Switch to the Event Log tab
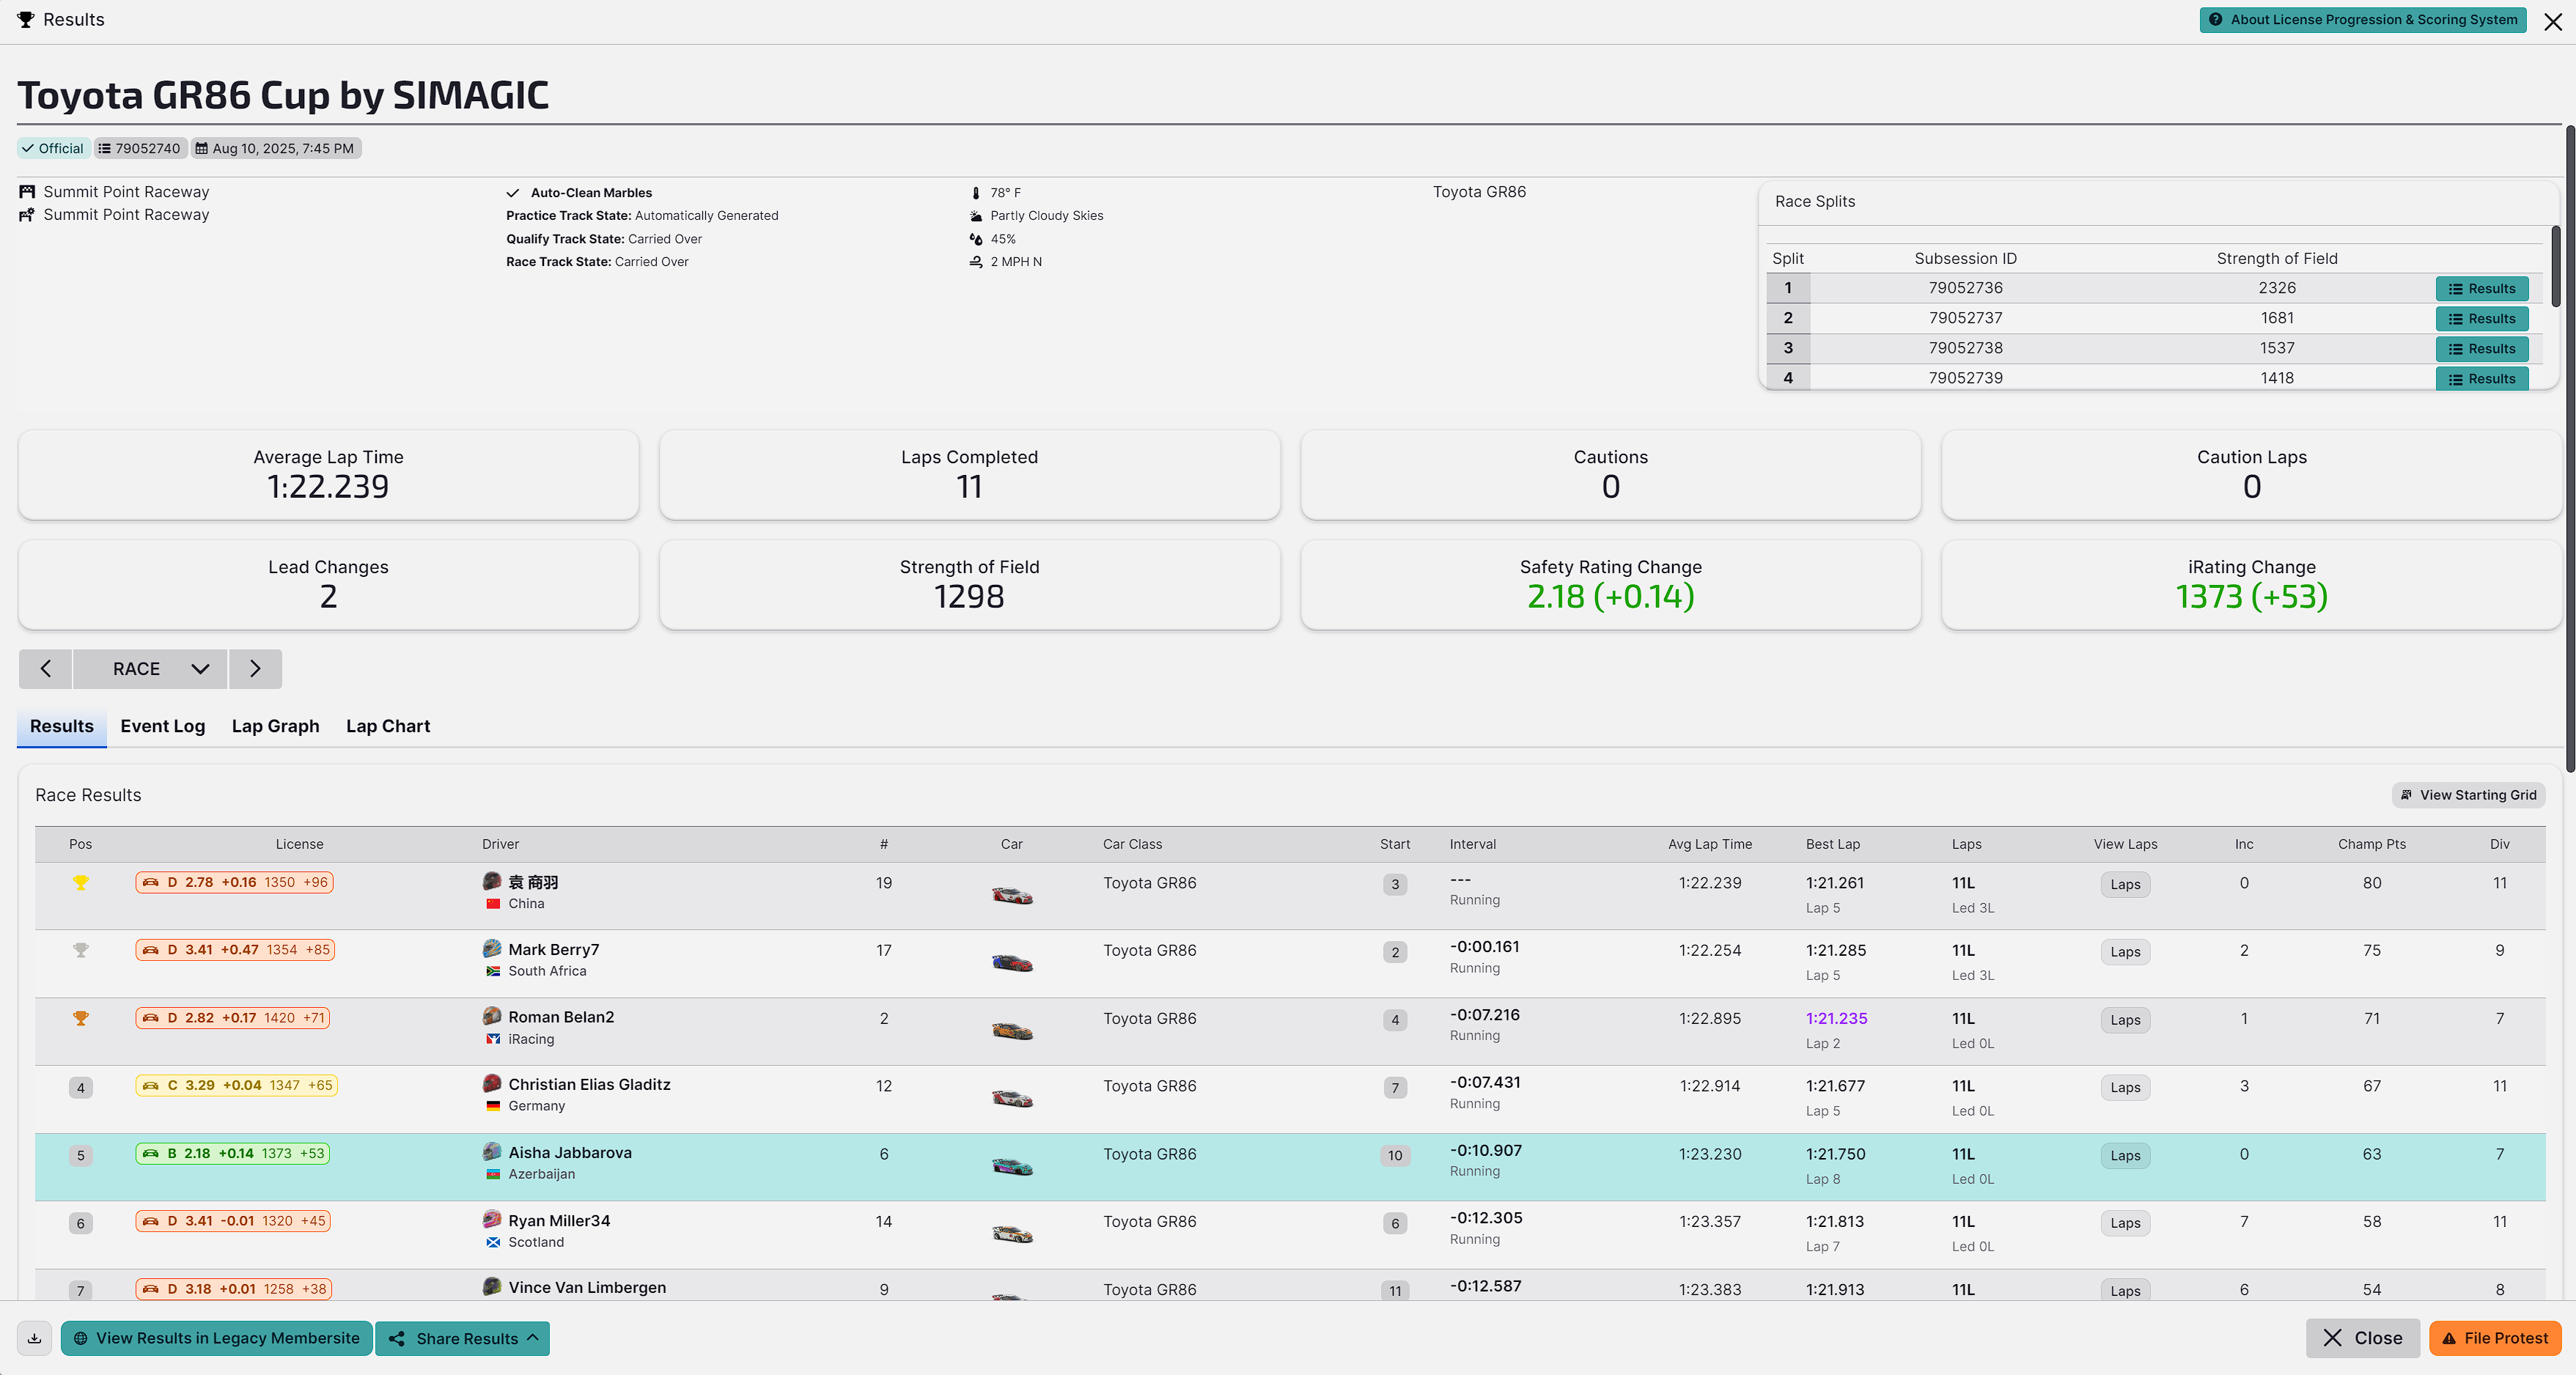 point(162,726)
